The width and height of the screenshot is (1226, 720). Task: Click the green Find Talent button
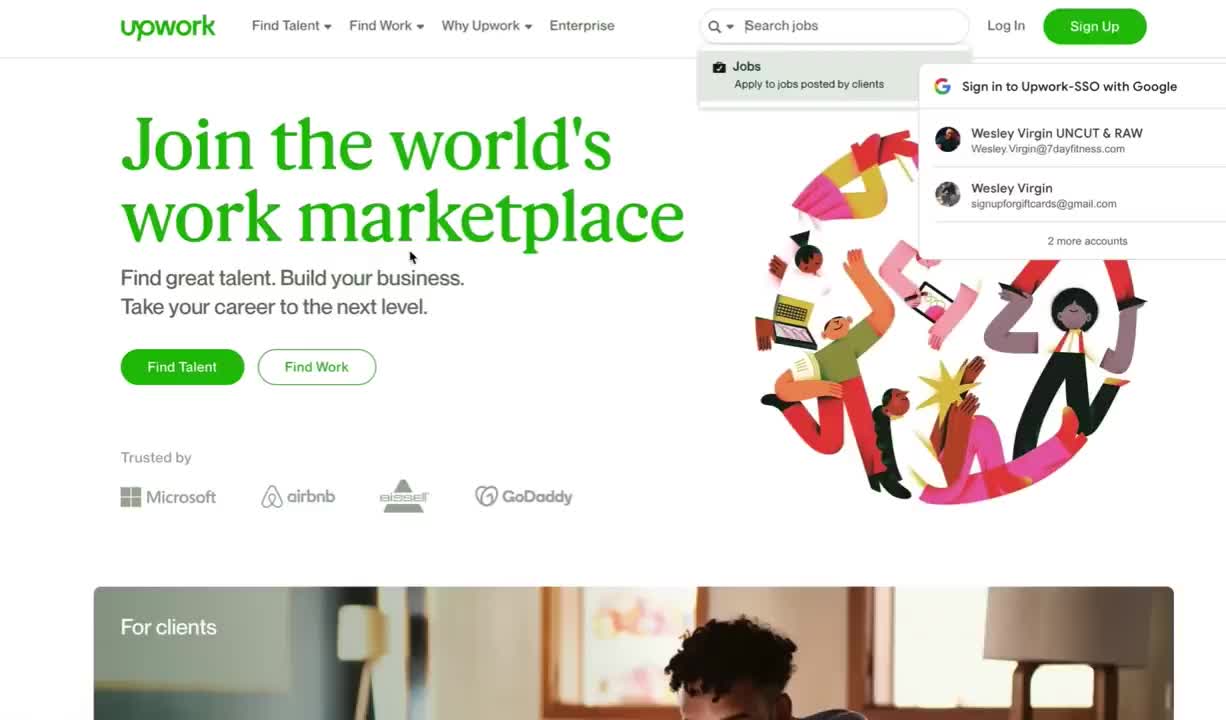pyautogui.click(x=182, y=367)
